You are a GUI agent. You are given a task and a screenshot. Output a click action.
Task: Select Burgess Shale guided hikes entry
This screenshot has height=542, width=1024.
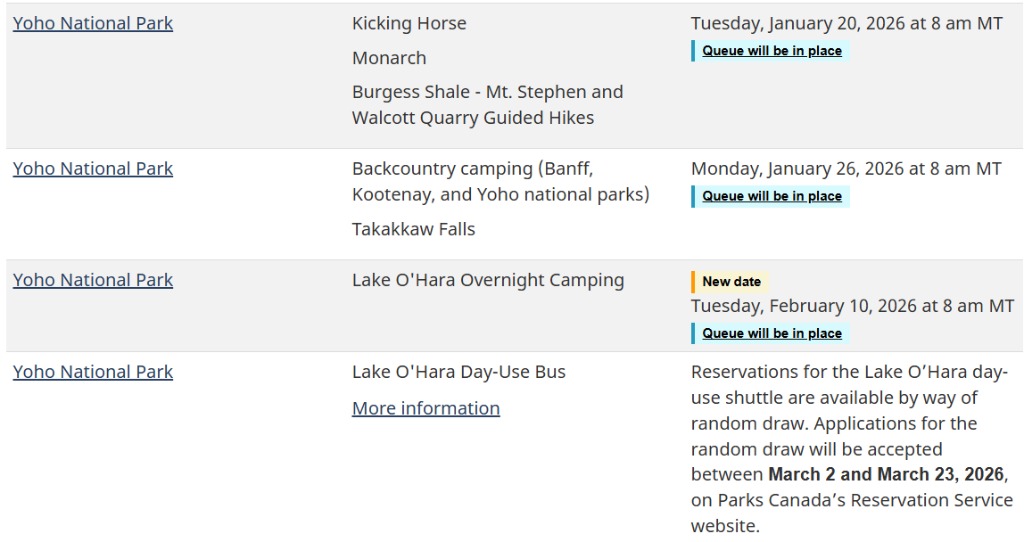point(487,105)
